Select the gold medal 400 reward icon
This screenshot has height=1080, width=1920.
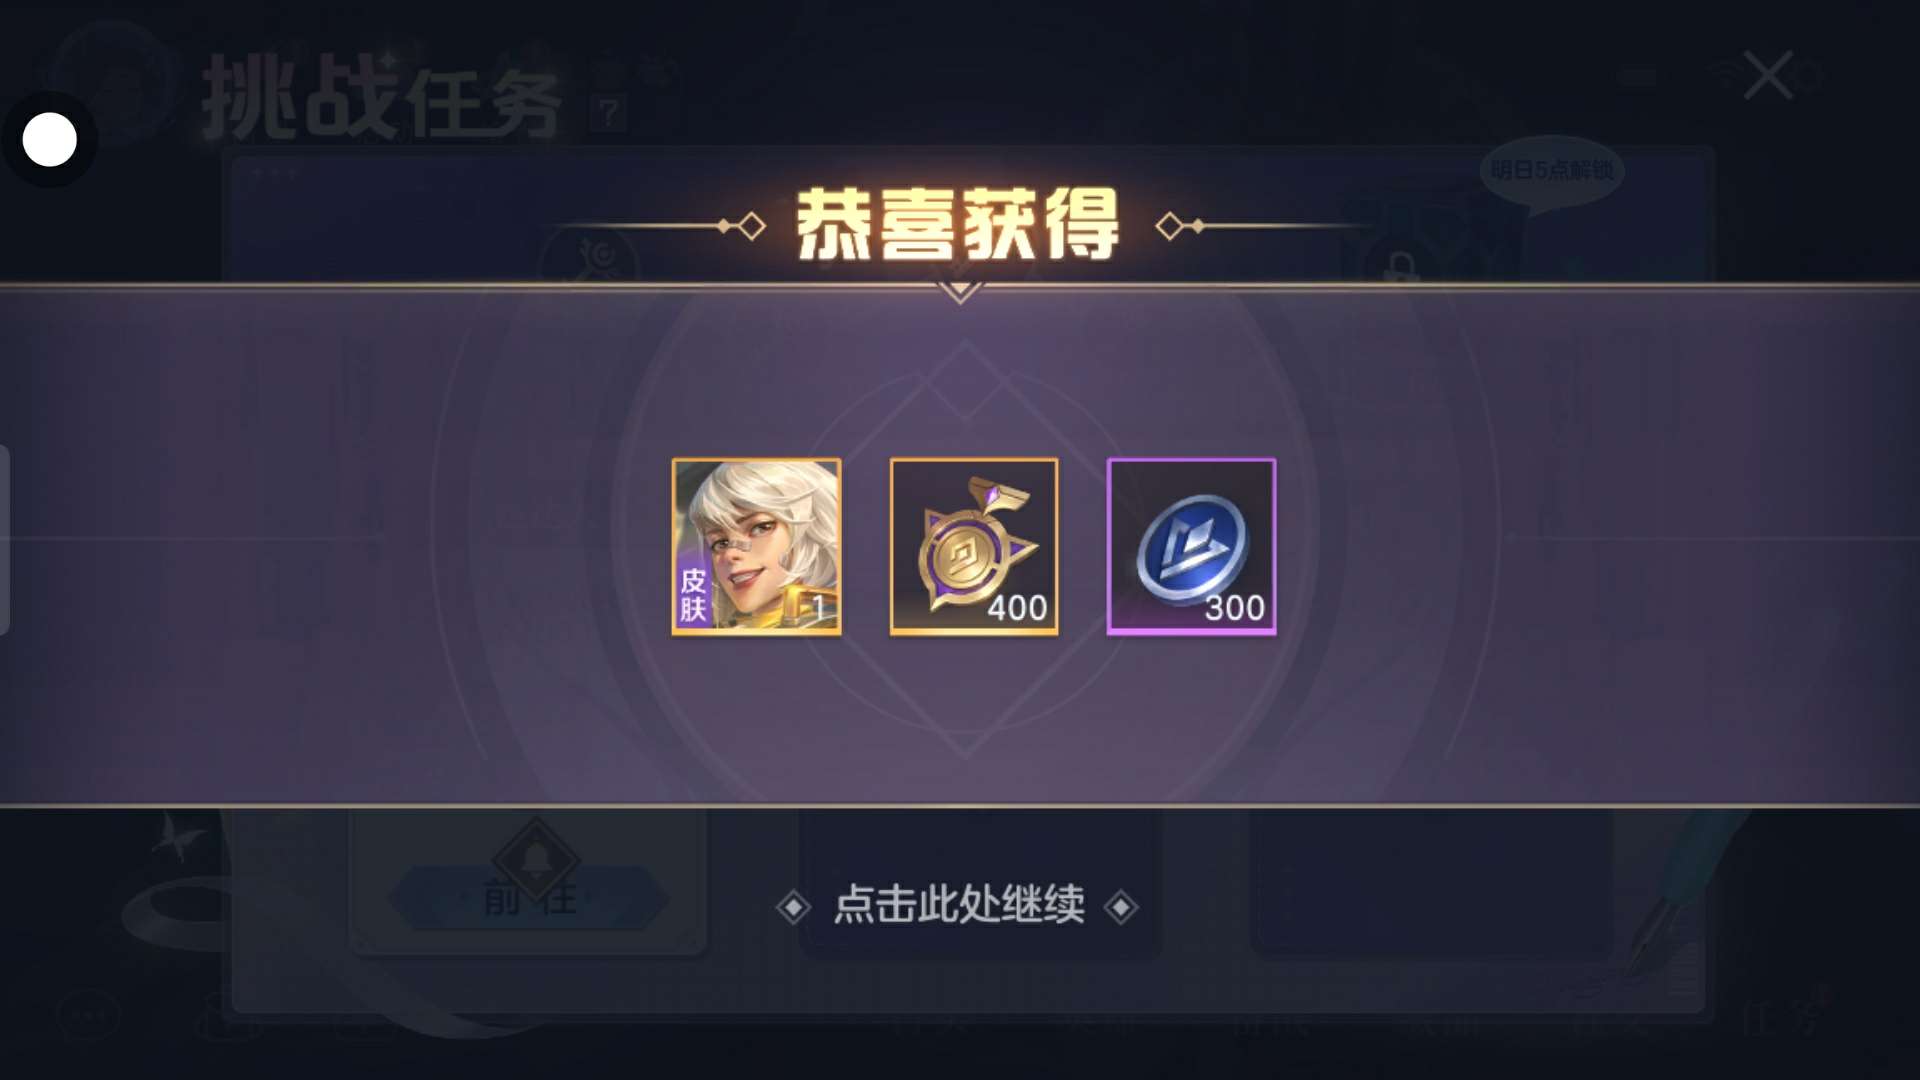click(x=974, y=546)
